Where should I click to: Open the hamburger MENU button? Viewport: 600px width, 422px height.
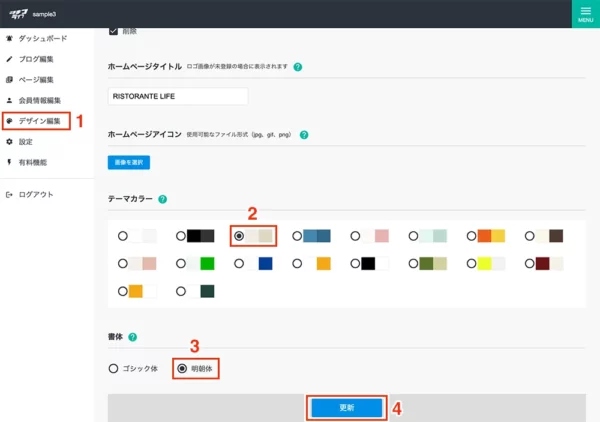[x=585, y=13]
